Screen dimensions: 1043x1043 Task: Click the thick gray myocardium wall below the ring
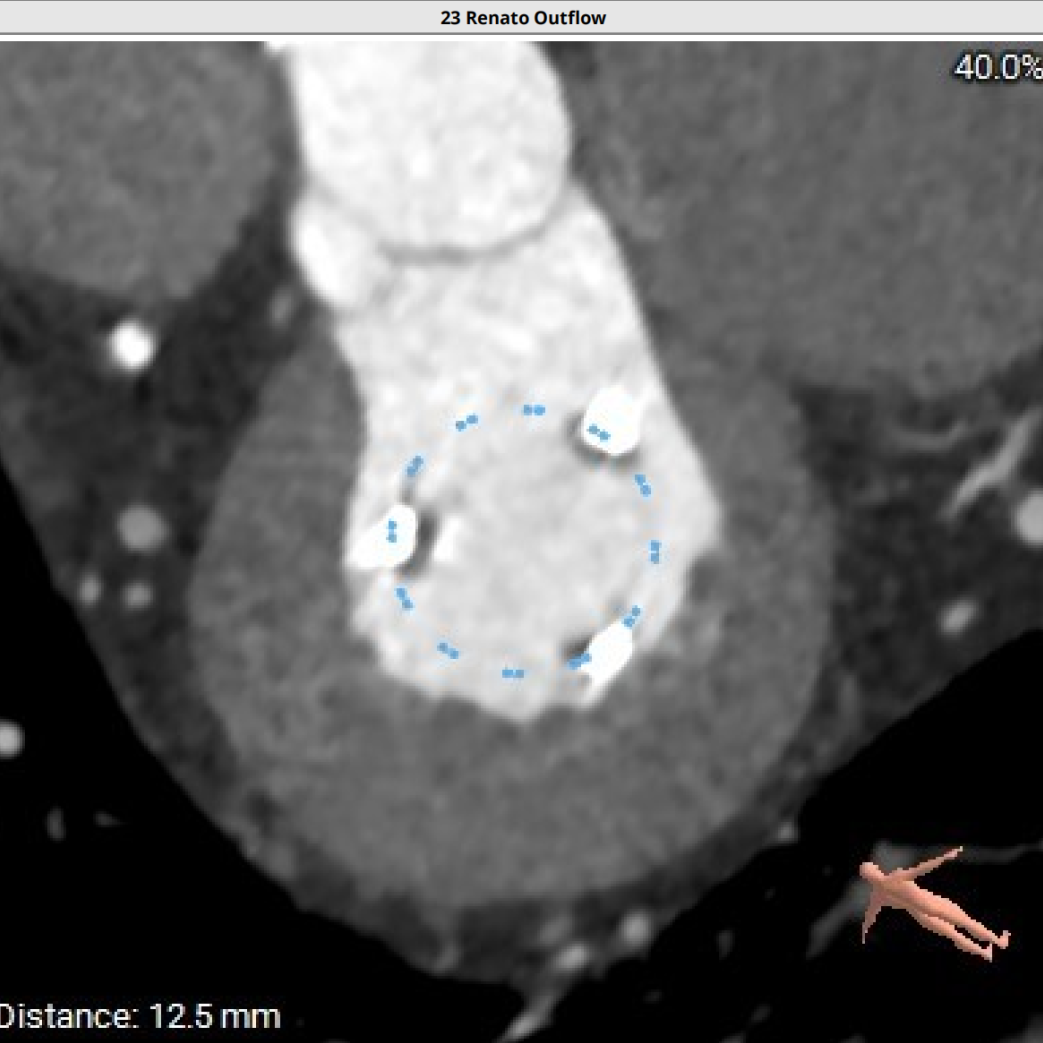tap(520, 800)
